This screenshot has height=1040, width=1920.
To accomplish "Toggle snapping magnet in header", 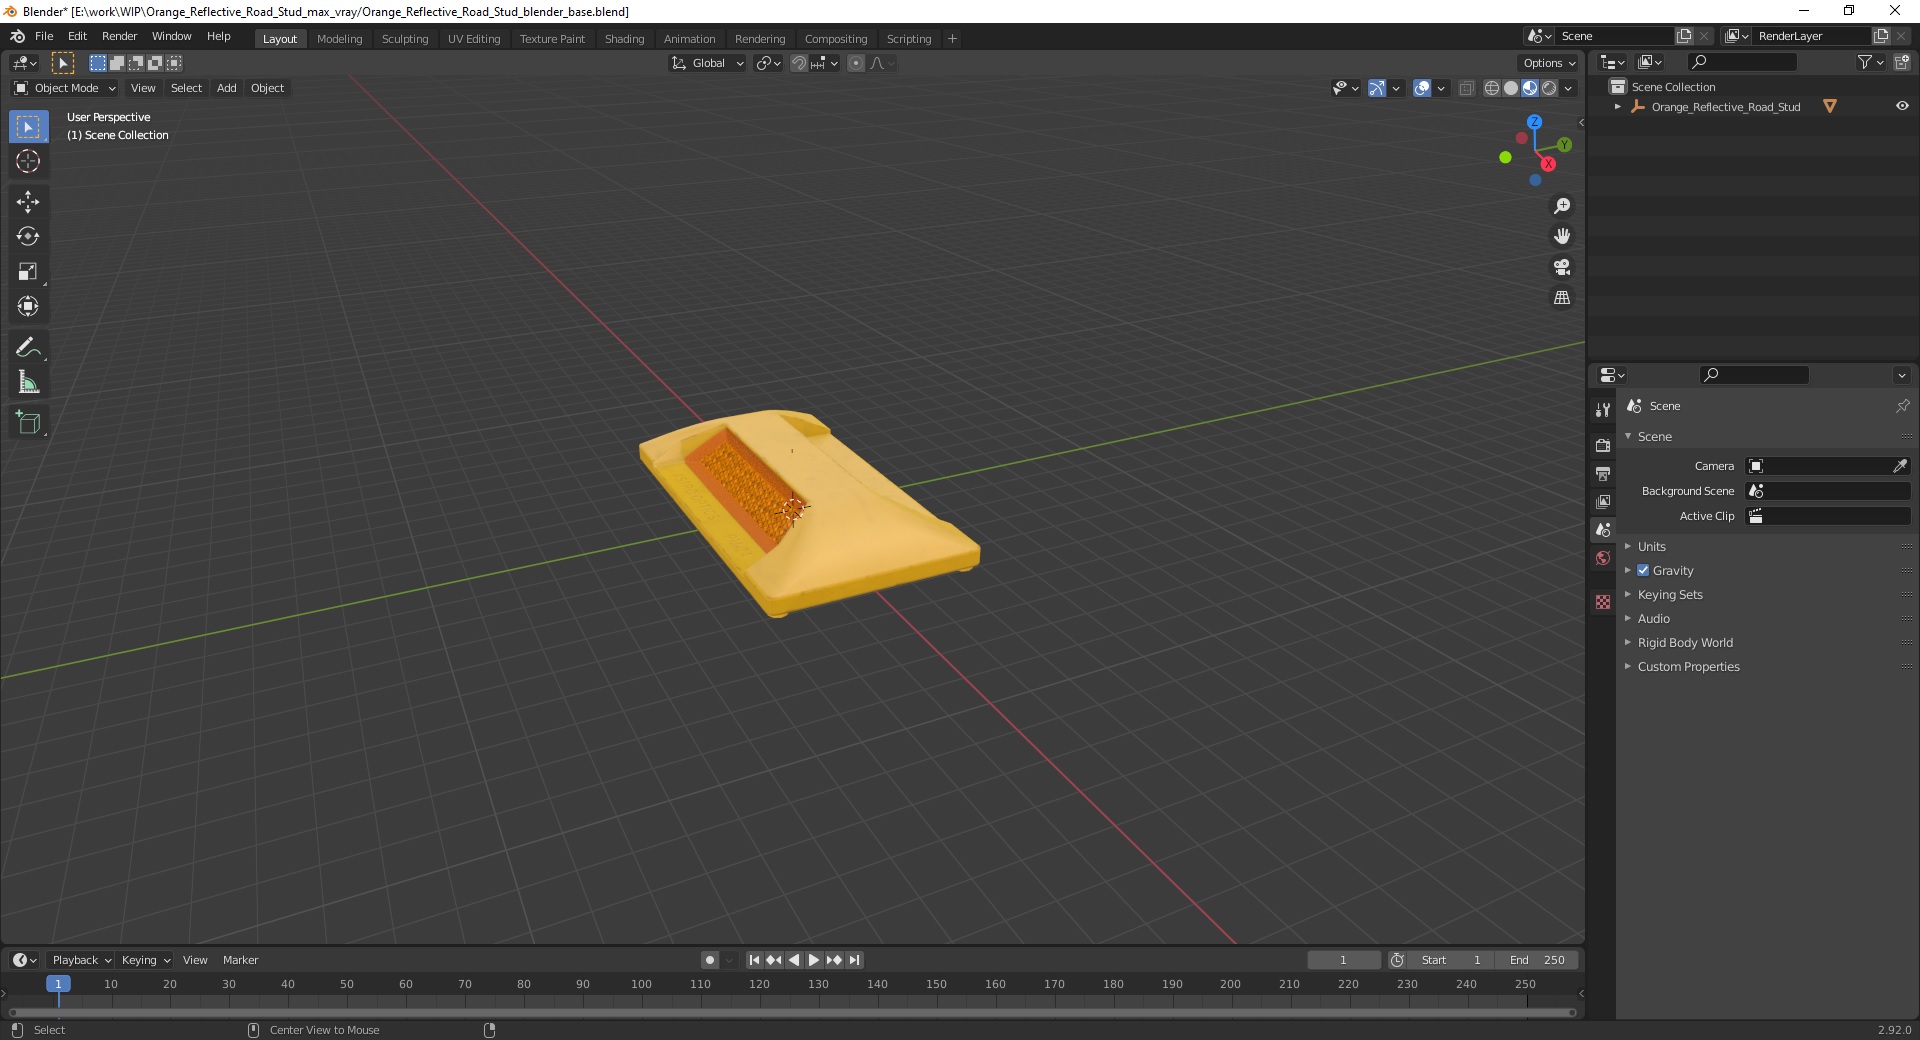I will point(799,63).
